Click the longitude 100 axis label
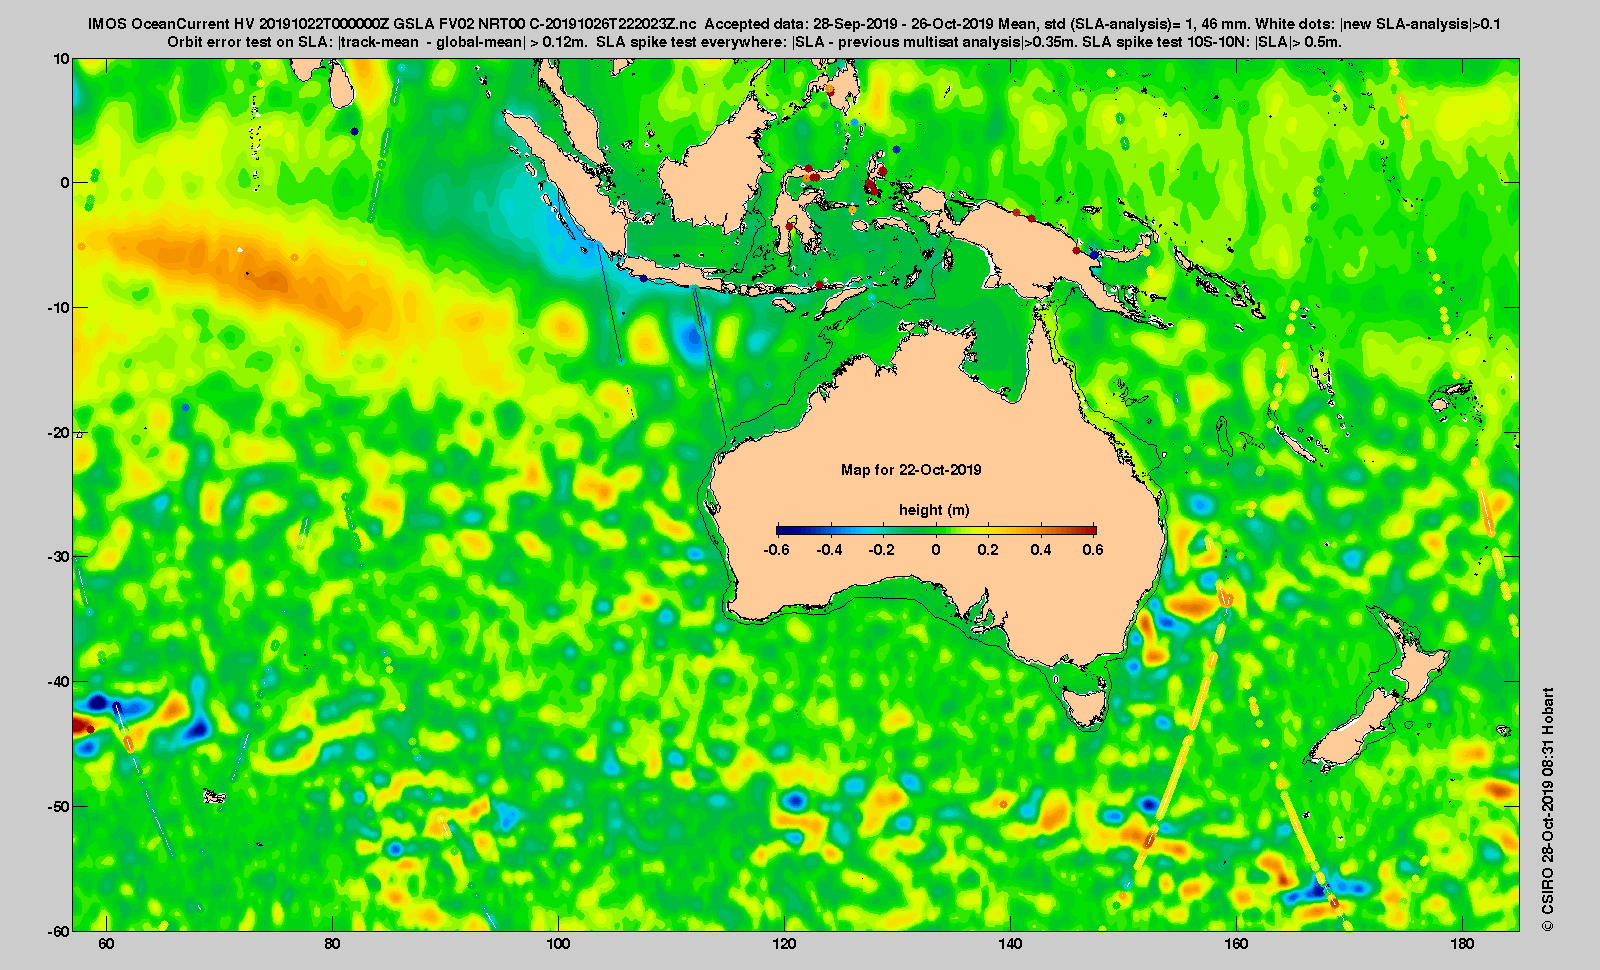The image size is (1600, 970). [558, 945]
